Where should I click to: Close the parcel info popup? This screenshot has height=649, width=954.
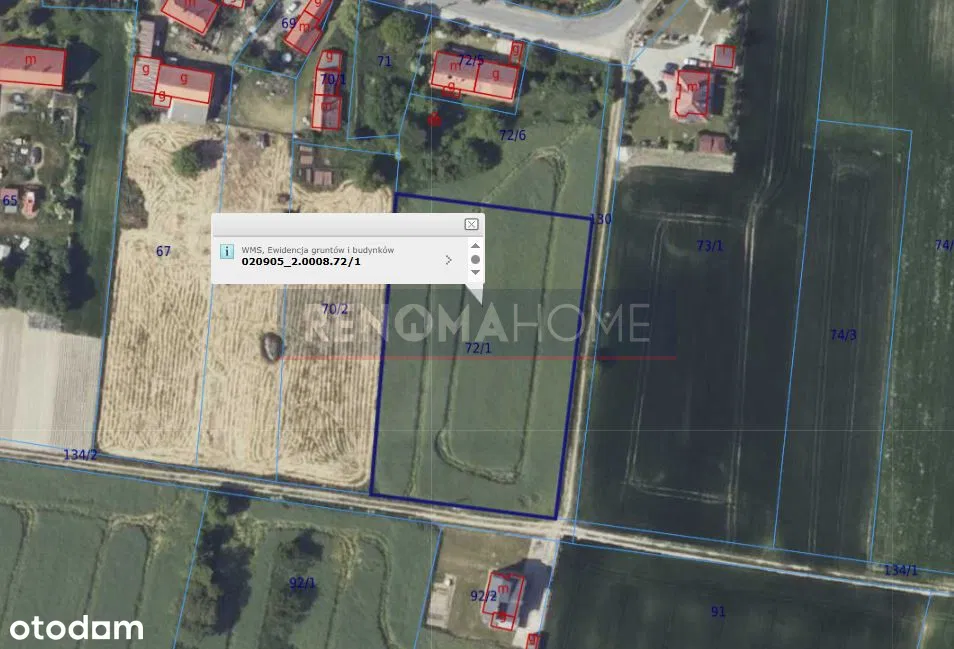click(x=471, y=225)
